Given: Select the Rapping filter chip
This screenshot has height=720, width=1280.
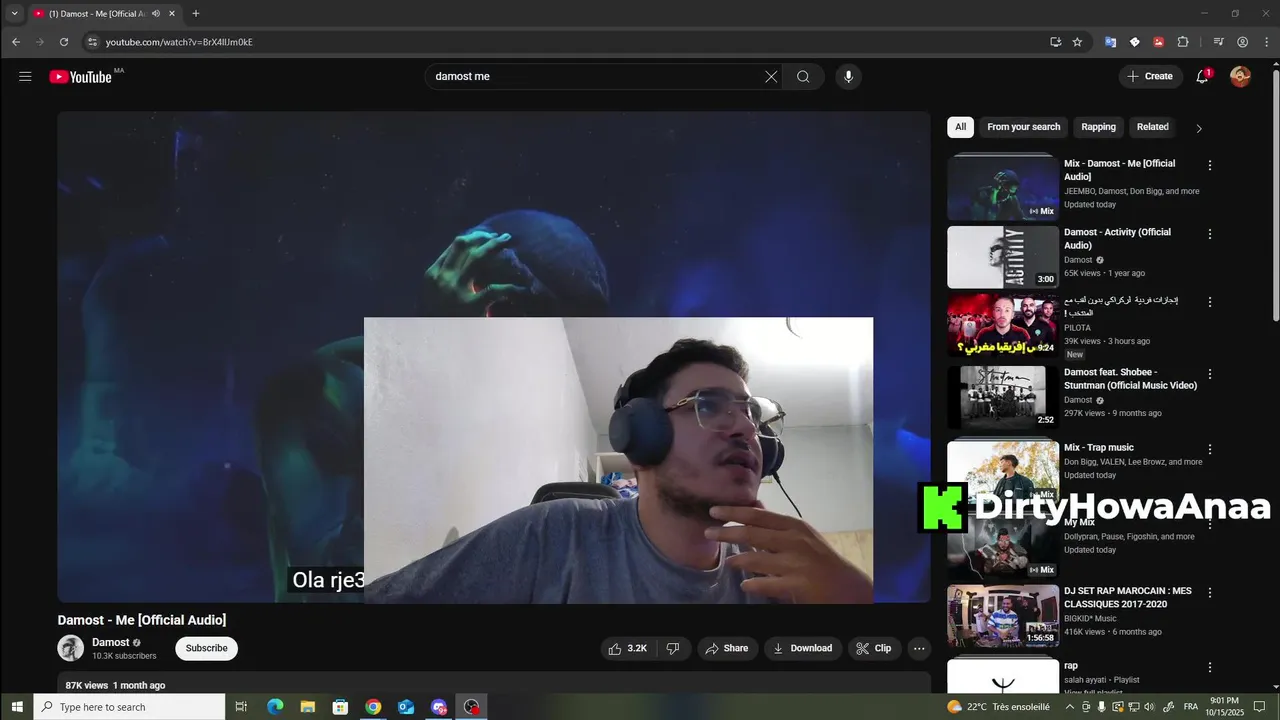Looking at the screenshot, I should [1098, 127].
